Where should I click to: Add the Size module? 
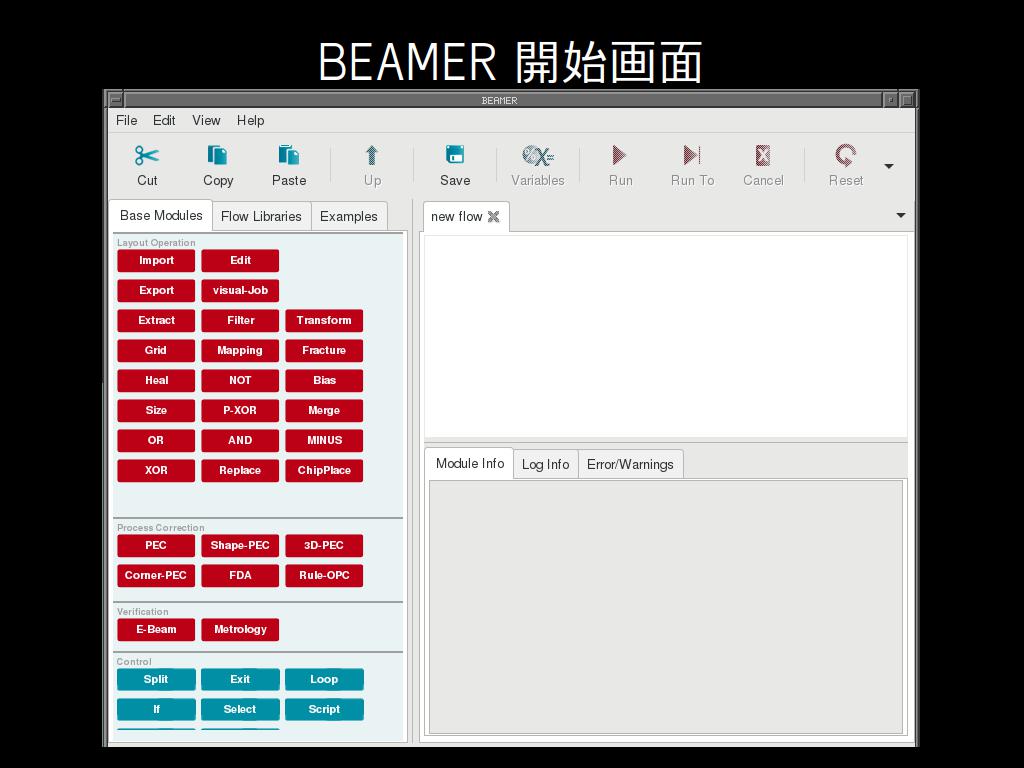tap(156, 411)
